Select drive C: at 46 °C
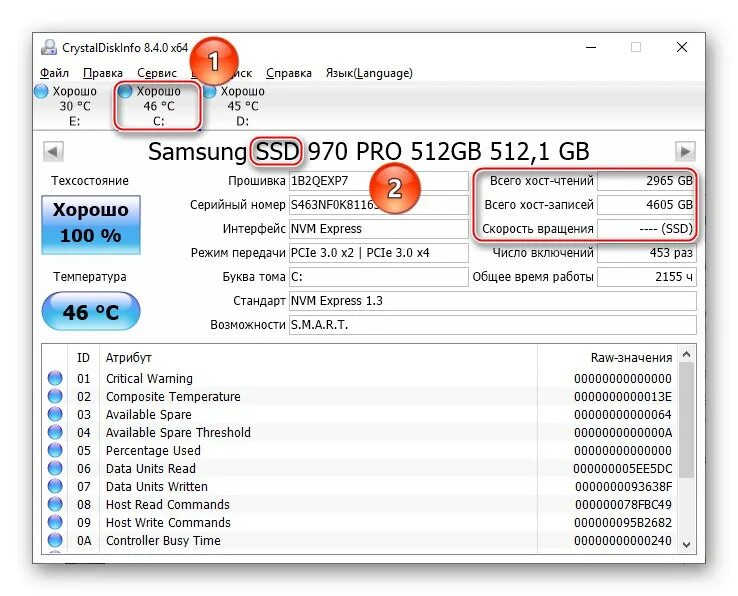This screenshot has width=738, height=596. pyautogui.click(x=158, y=106)
